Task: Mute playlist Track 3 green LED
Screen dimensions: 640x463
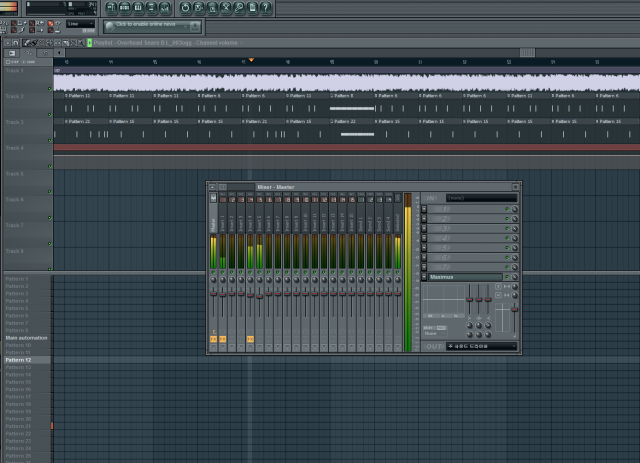Action: pos(50,140)
